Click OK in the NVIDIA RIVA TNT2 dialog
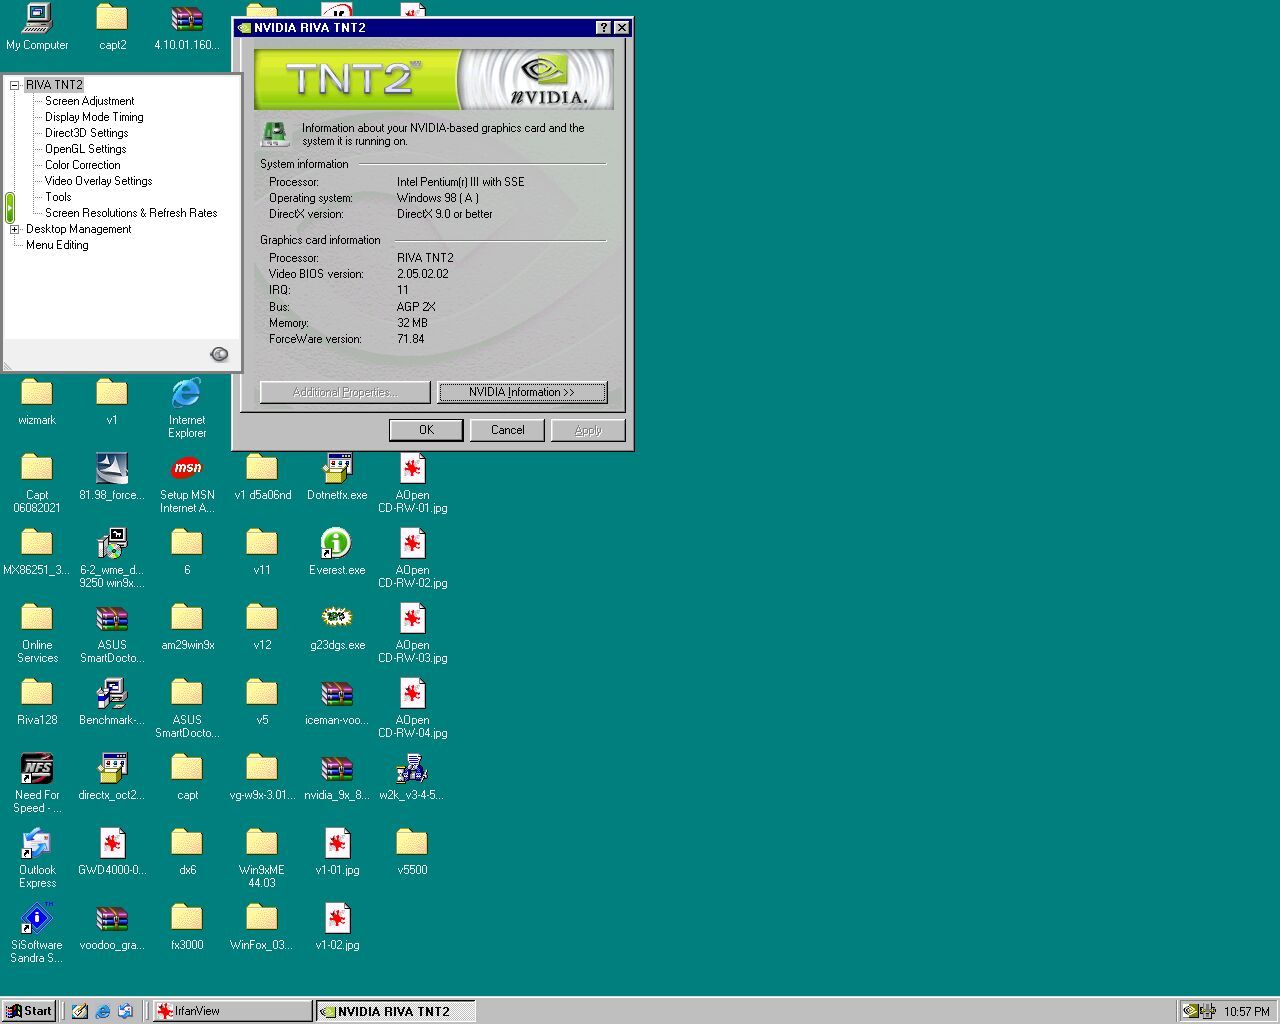 pyautogui.click(x=426, y=430)
